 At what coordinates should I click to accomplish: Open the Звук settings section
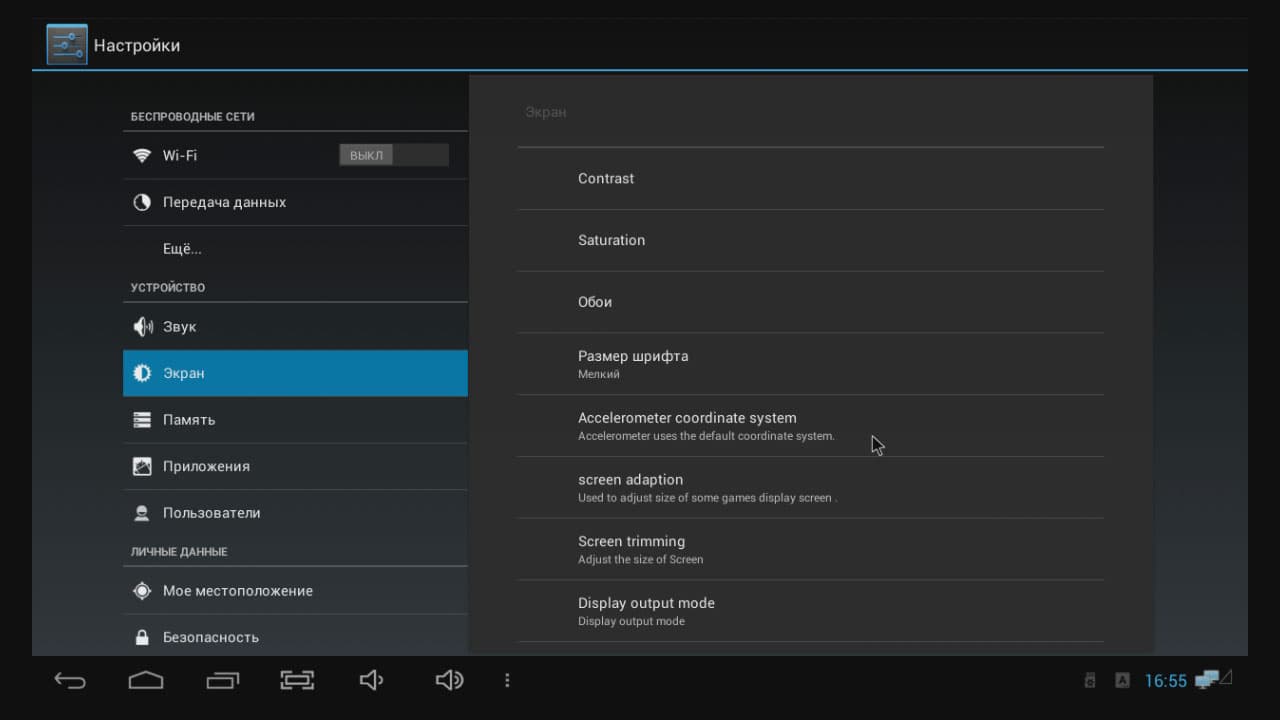[x=295, y=327]
